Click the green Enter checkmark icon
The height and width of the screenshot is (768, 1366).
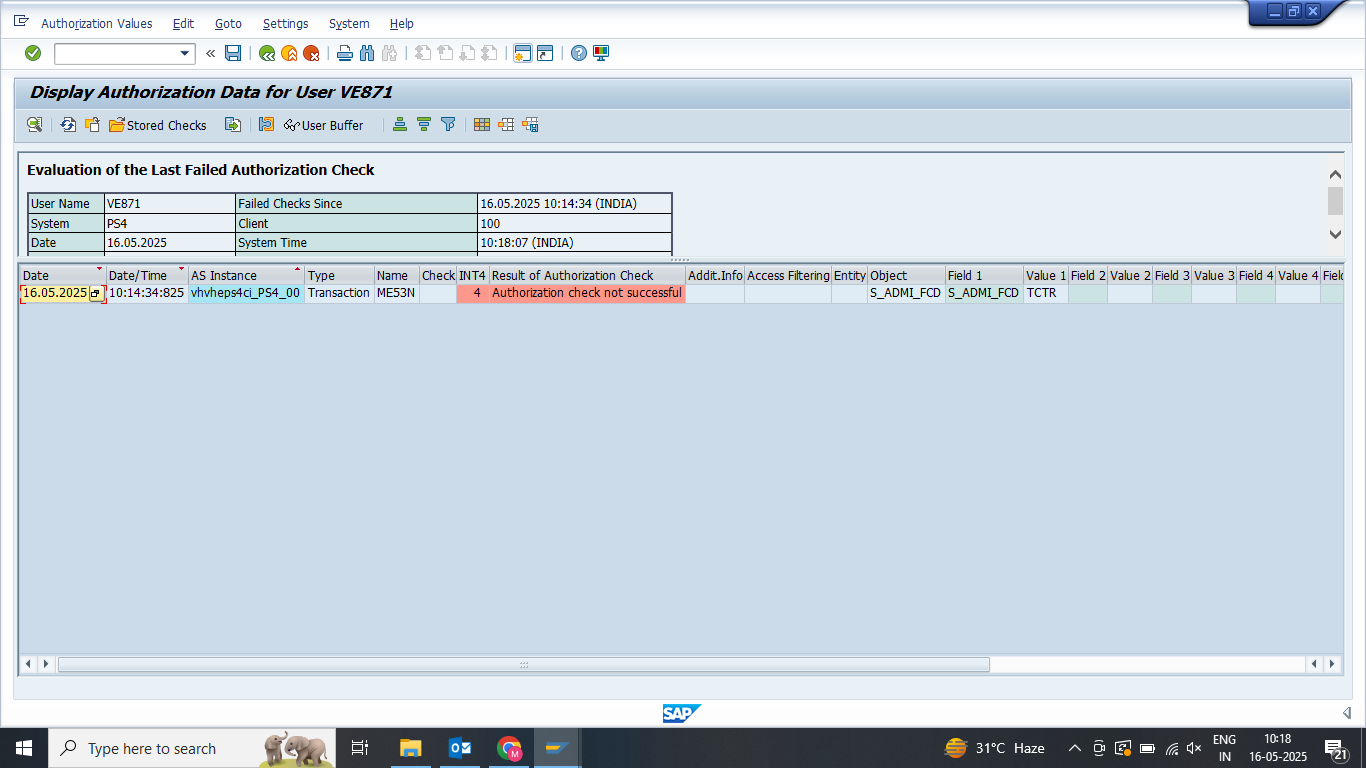pos(33,53)
